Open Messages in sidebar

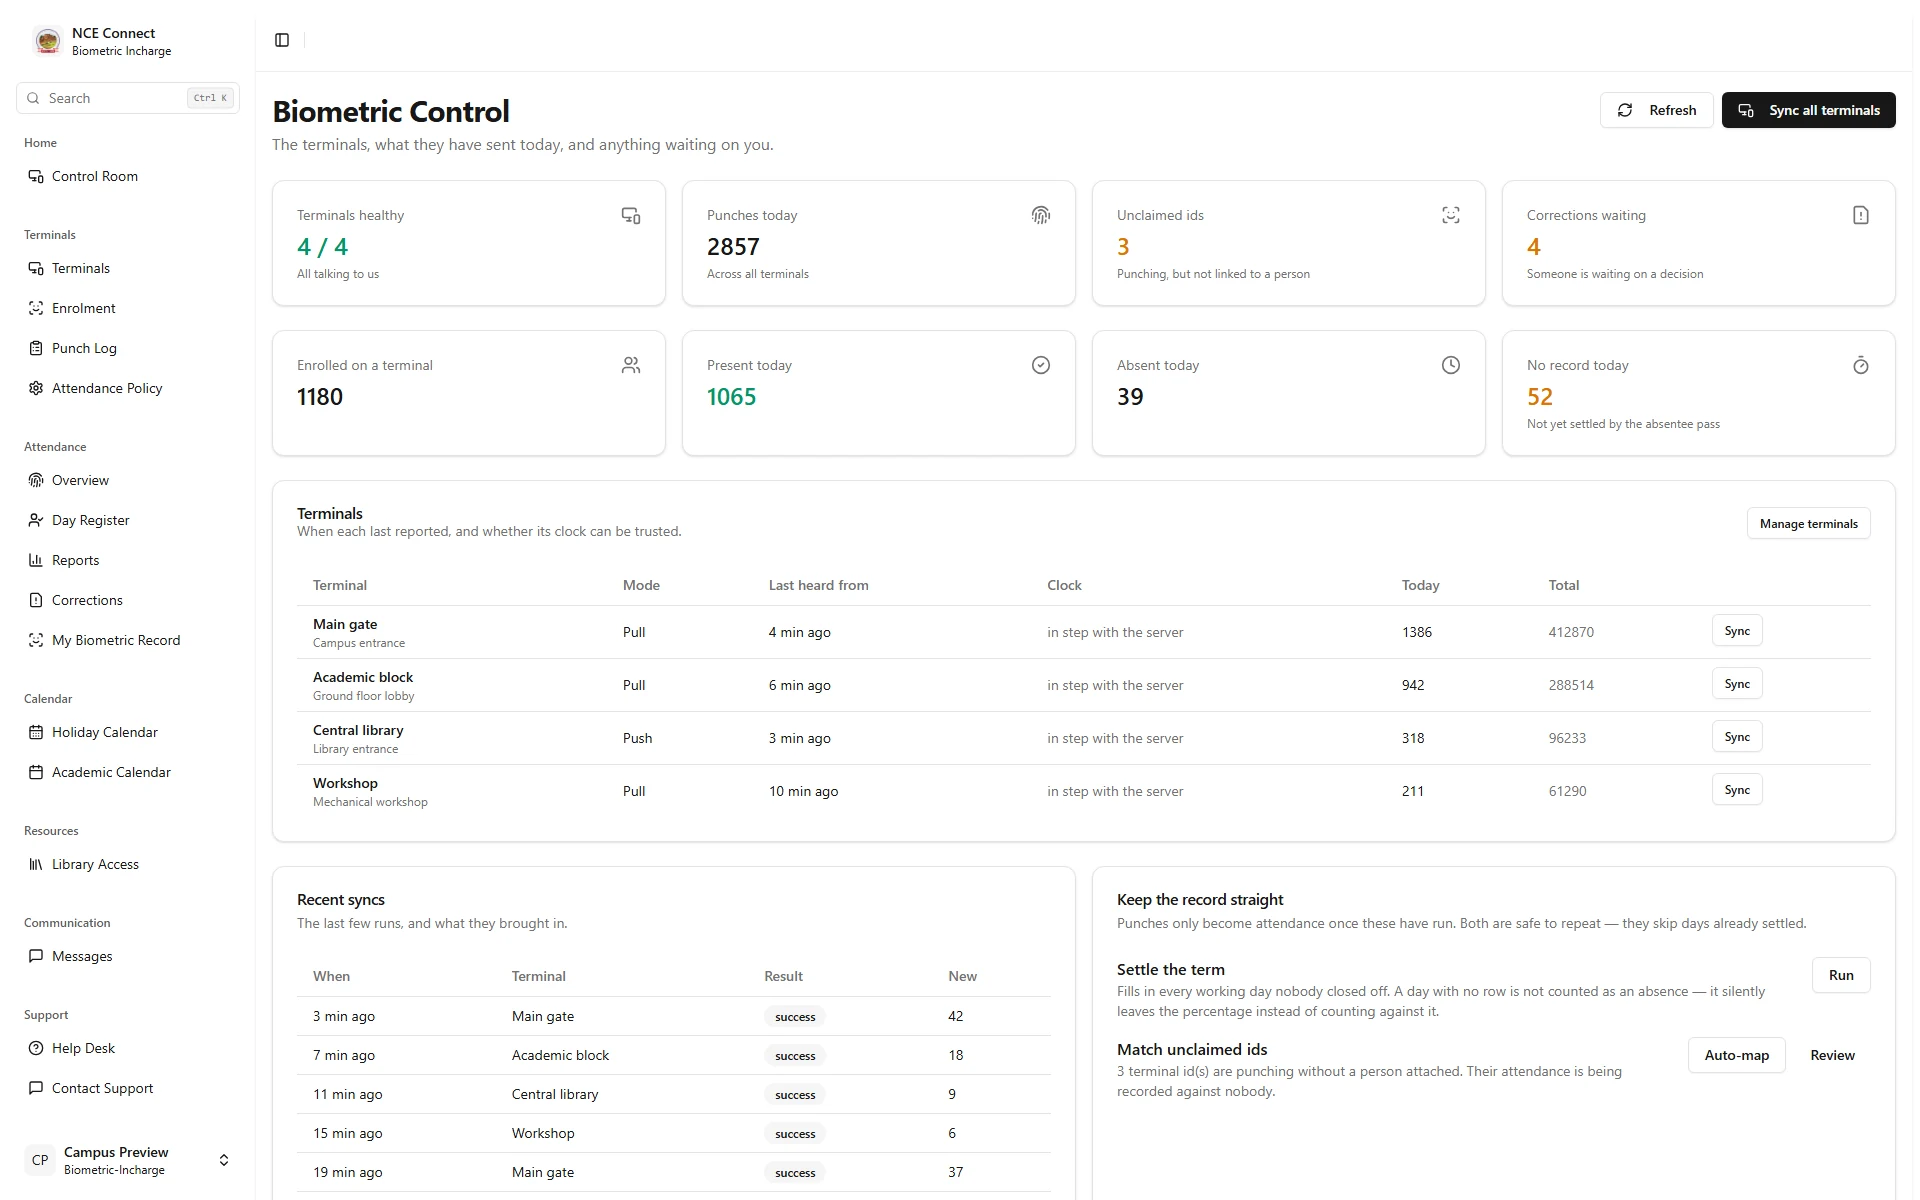tap(128, 956)
